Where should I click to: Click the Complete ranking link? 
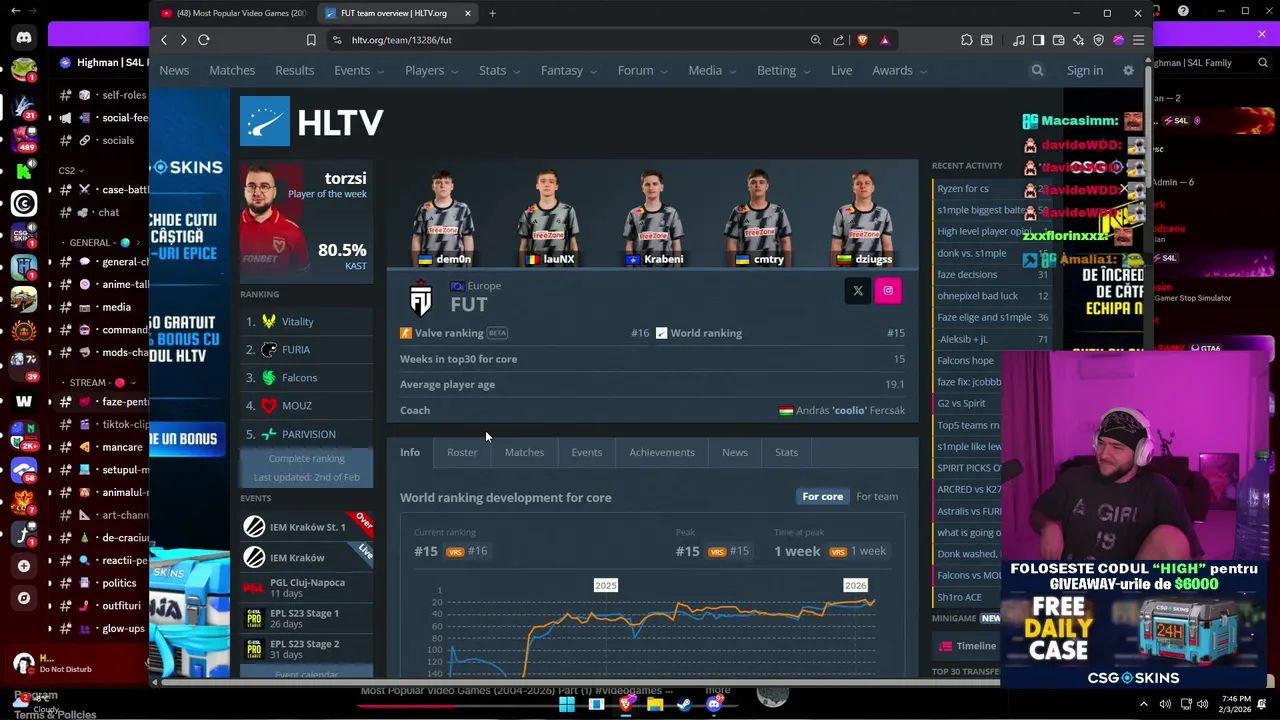(x=306, y=458)
